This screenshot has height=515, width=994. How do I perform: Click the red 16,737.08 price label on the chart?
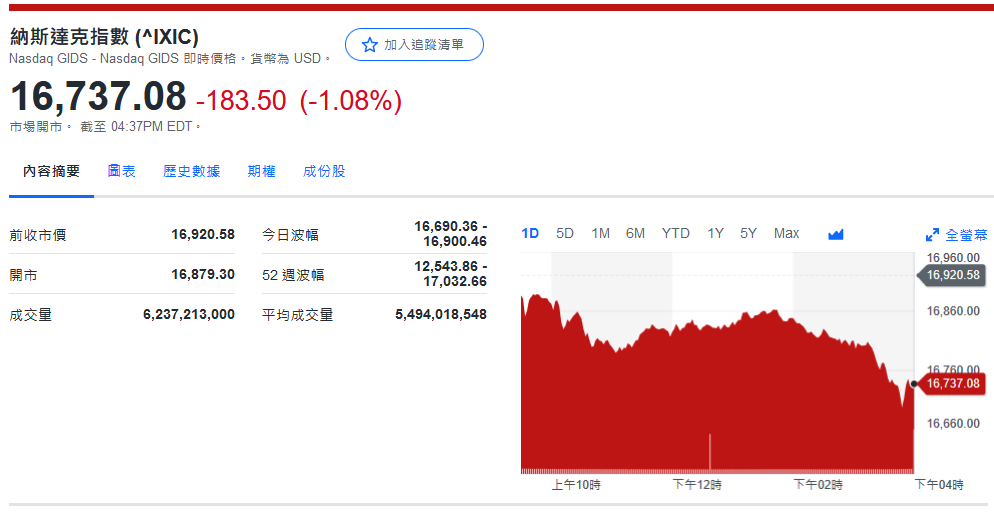(953, 383)
